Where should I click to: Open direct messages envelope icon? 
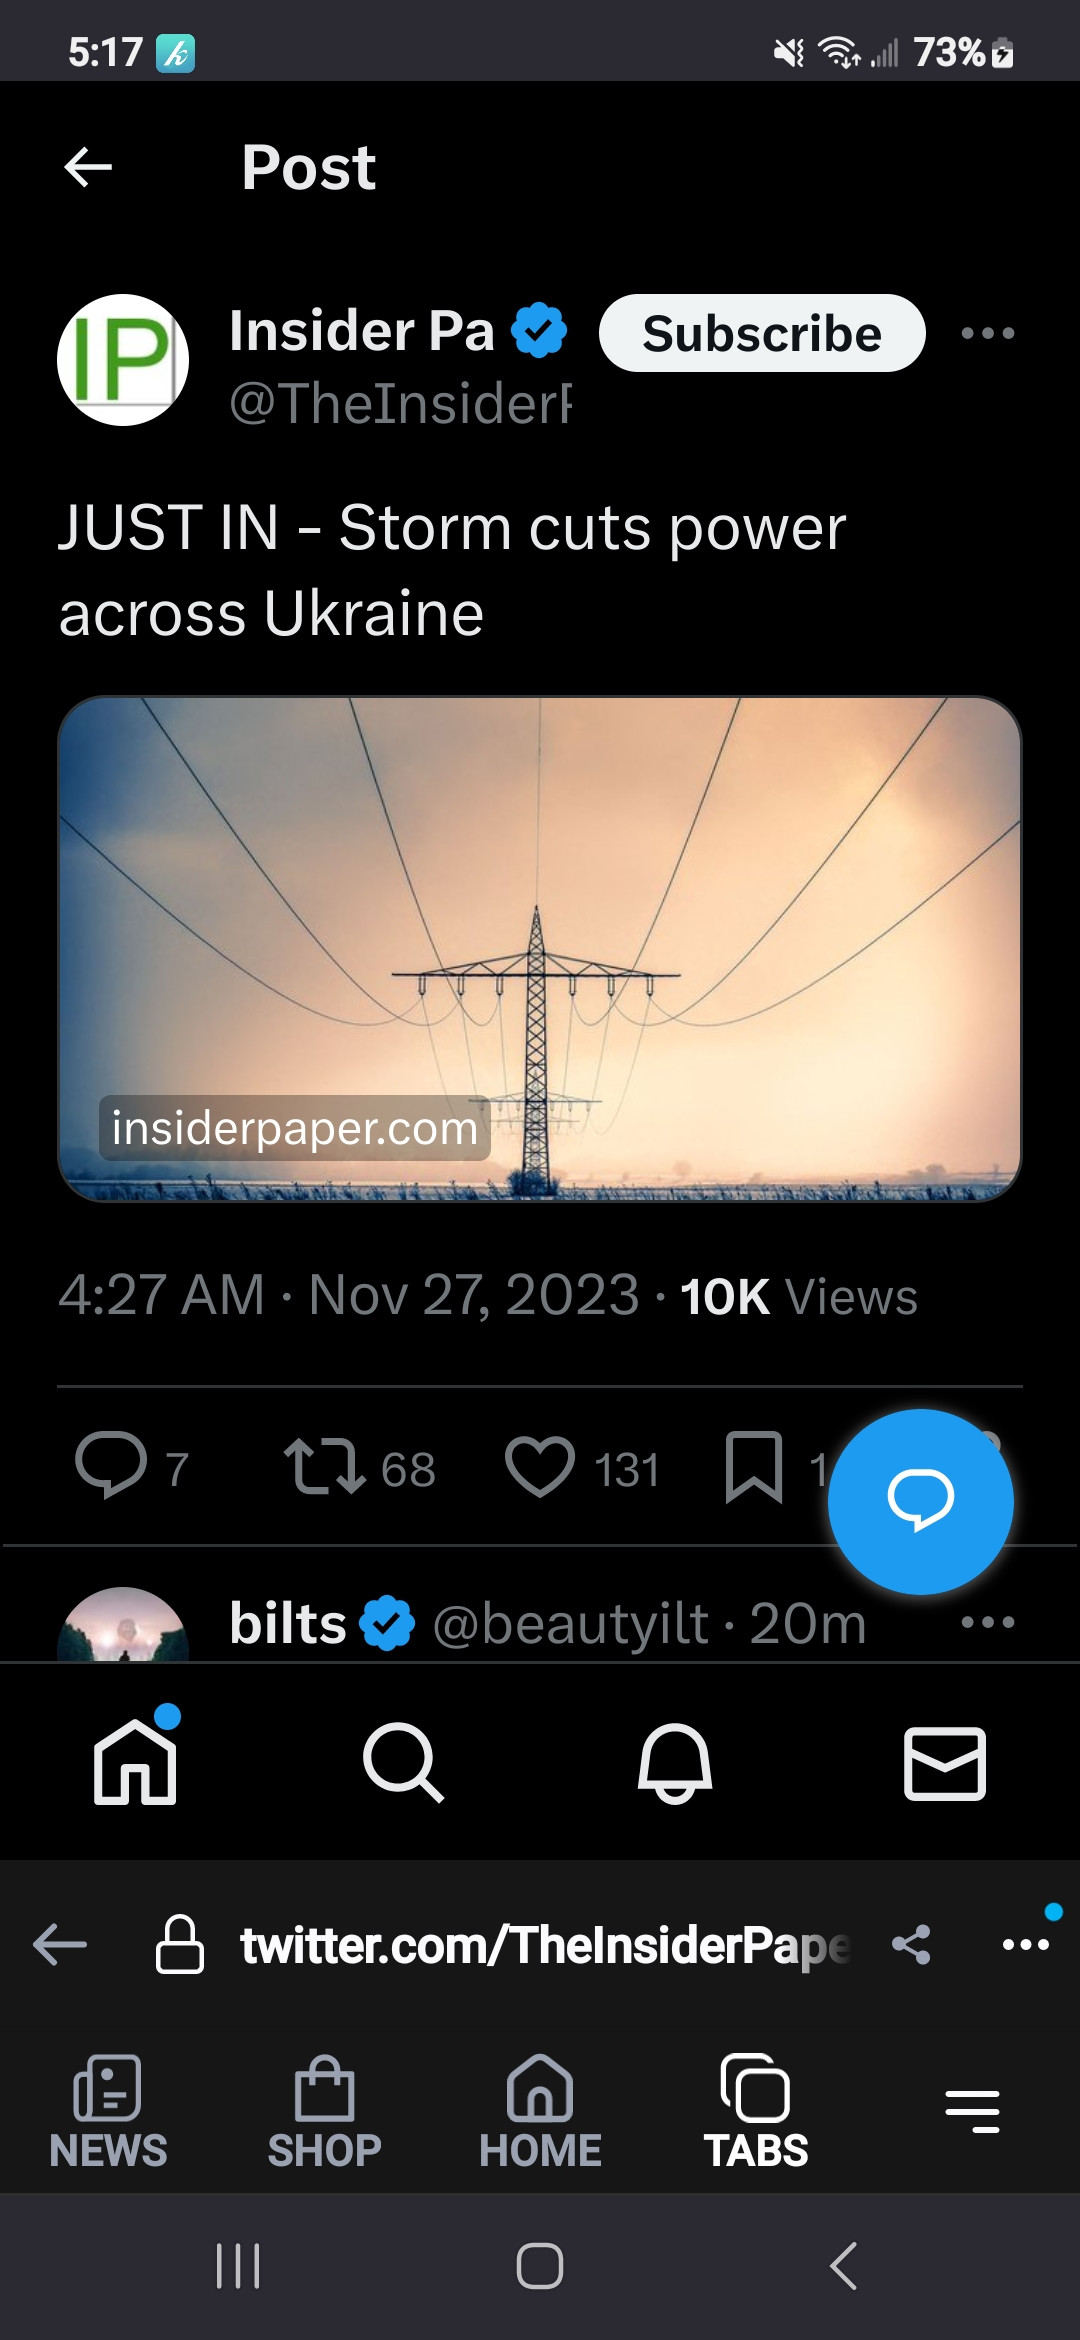(x=945, y=1763)
